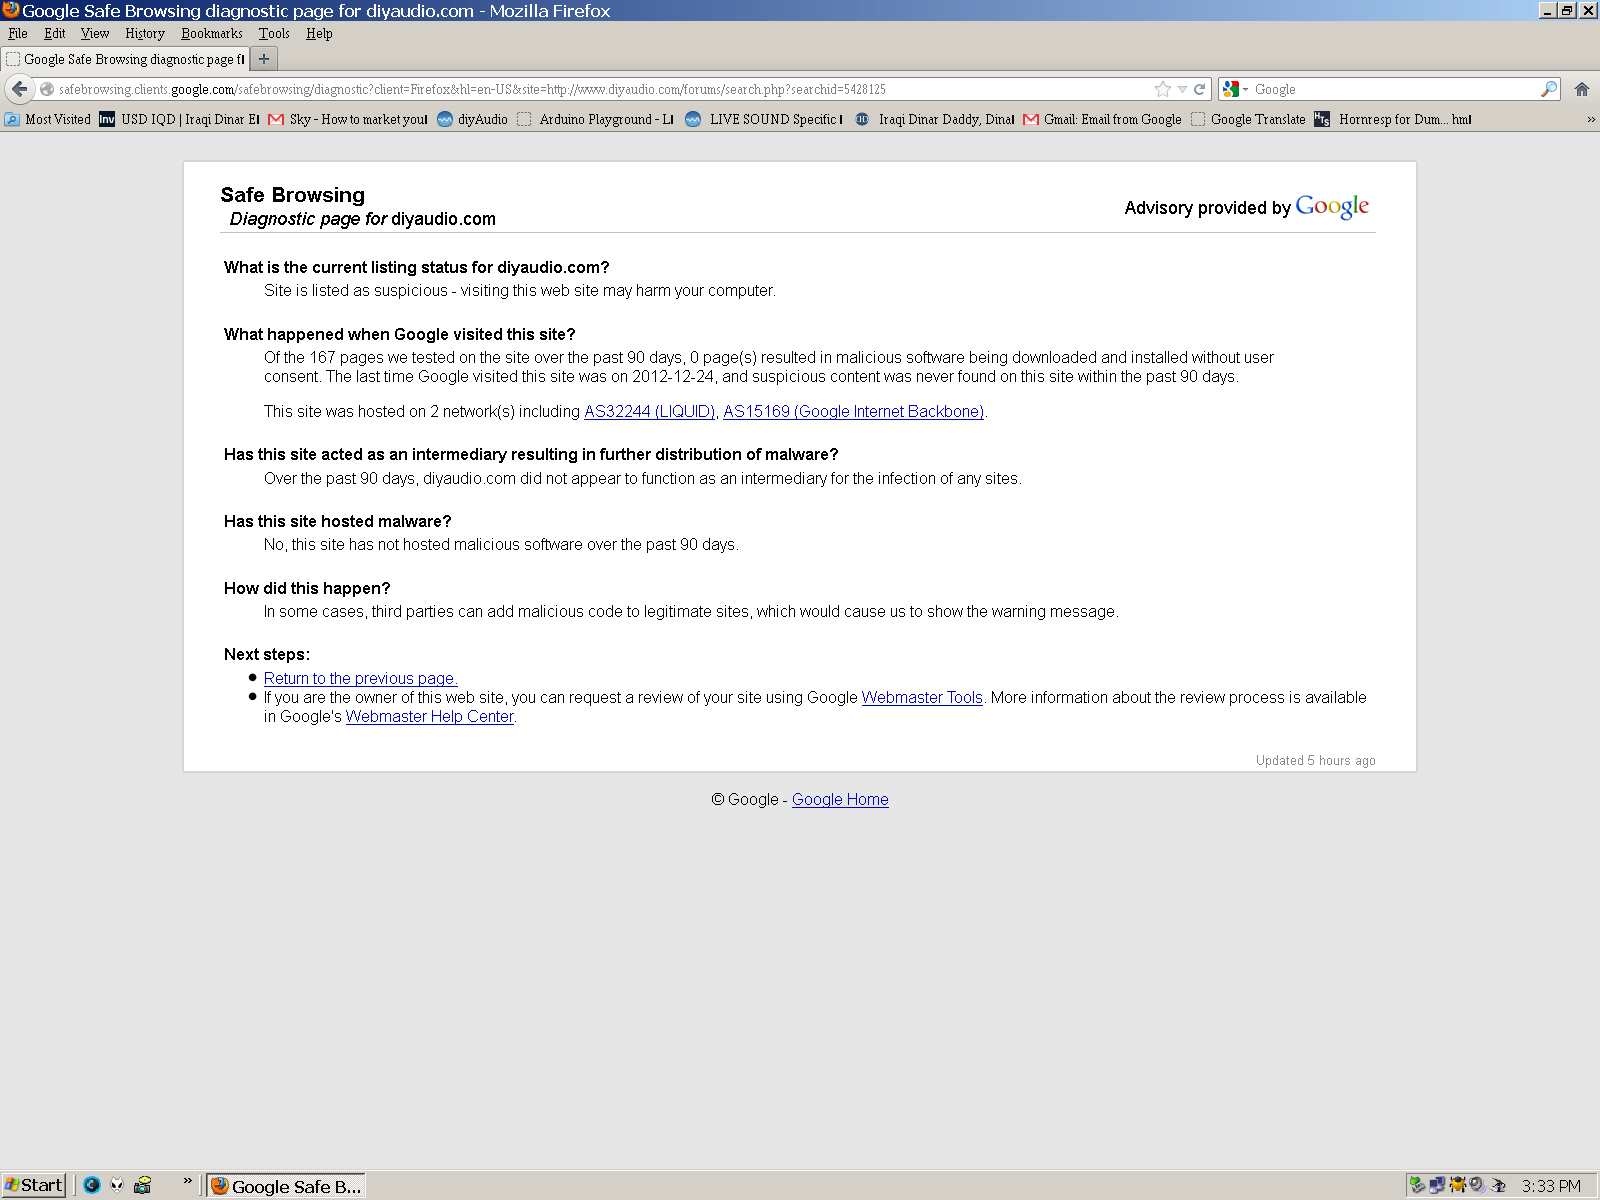Open the Edit menu
The height and width of the screenshot is (1200, 1600).
[x=54, y=33]
